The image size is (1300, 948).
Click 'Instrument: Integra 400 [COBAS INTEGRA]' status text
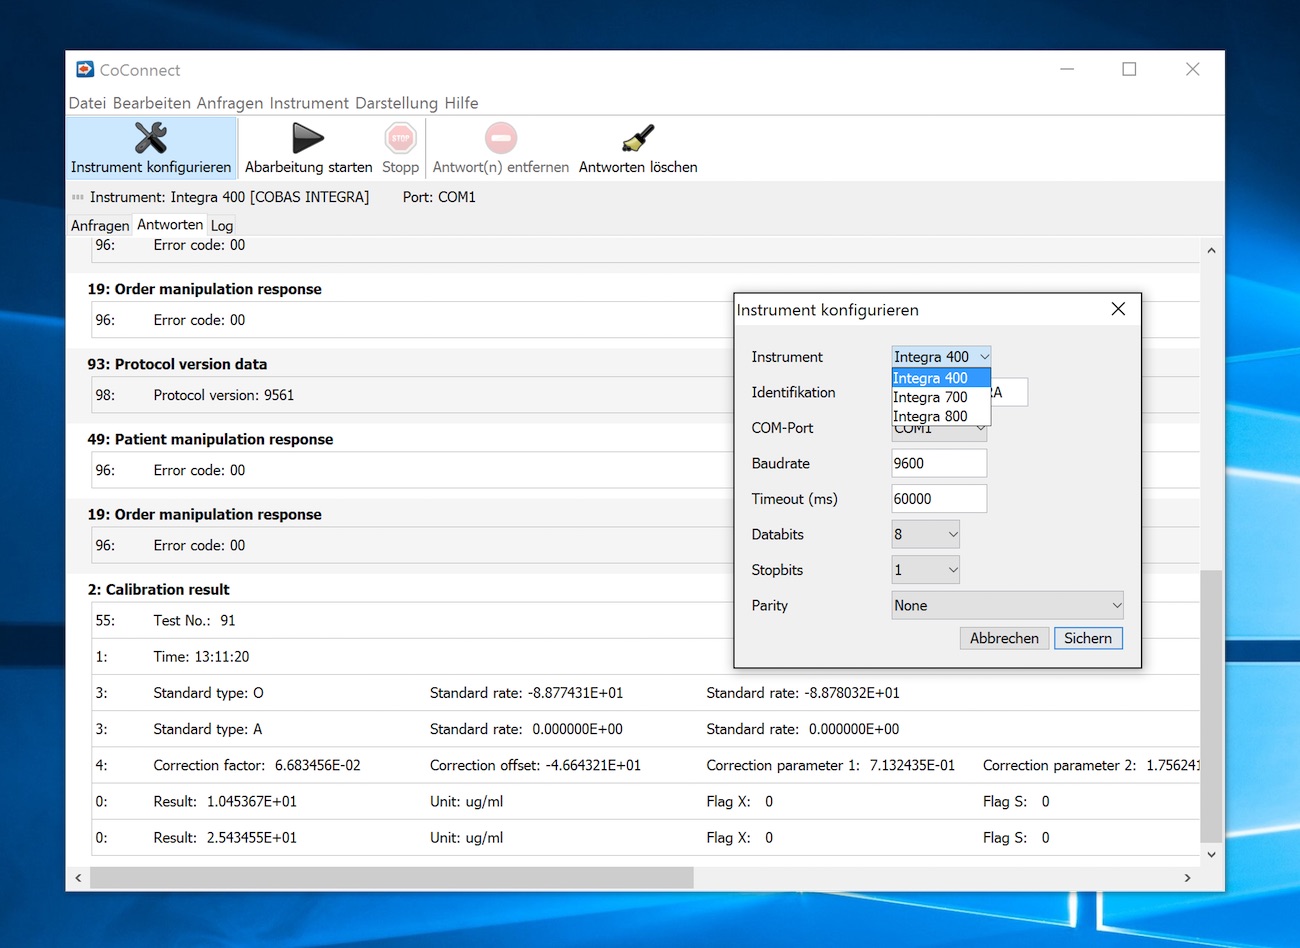pos(229,197)
